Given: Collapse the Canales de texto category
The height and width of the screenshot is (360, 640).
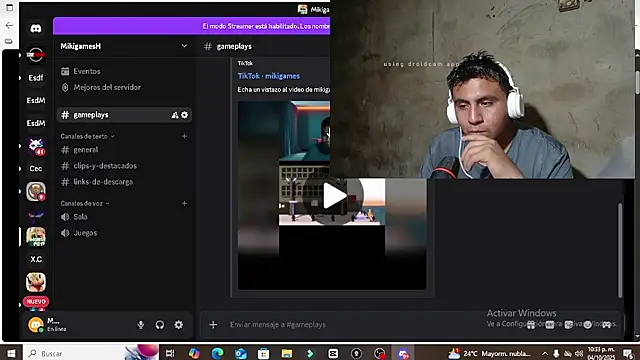Looking at the screenshot, I should (x=87, y=136).
